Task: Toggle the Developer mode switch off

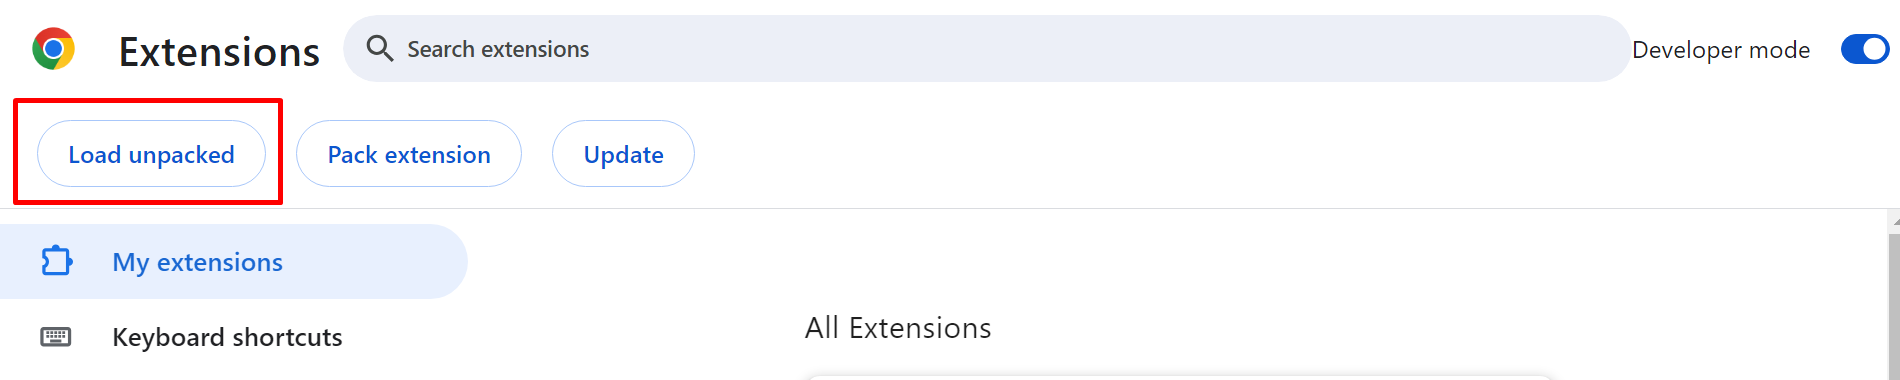Action: pos(1865,49)
